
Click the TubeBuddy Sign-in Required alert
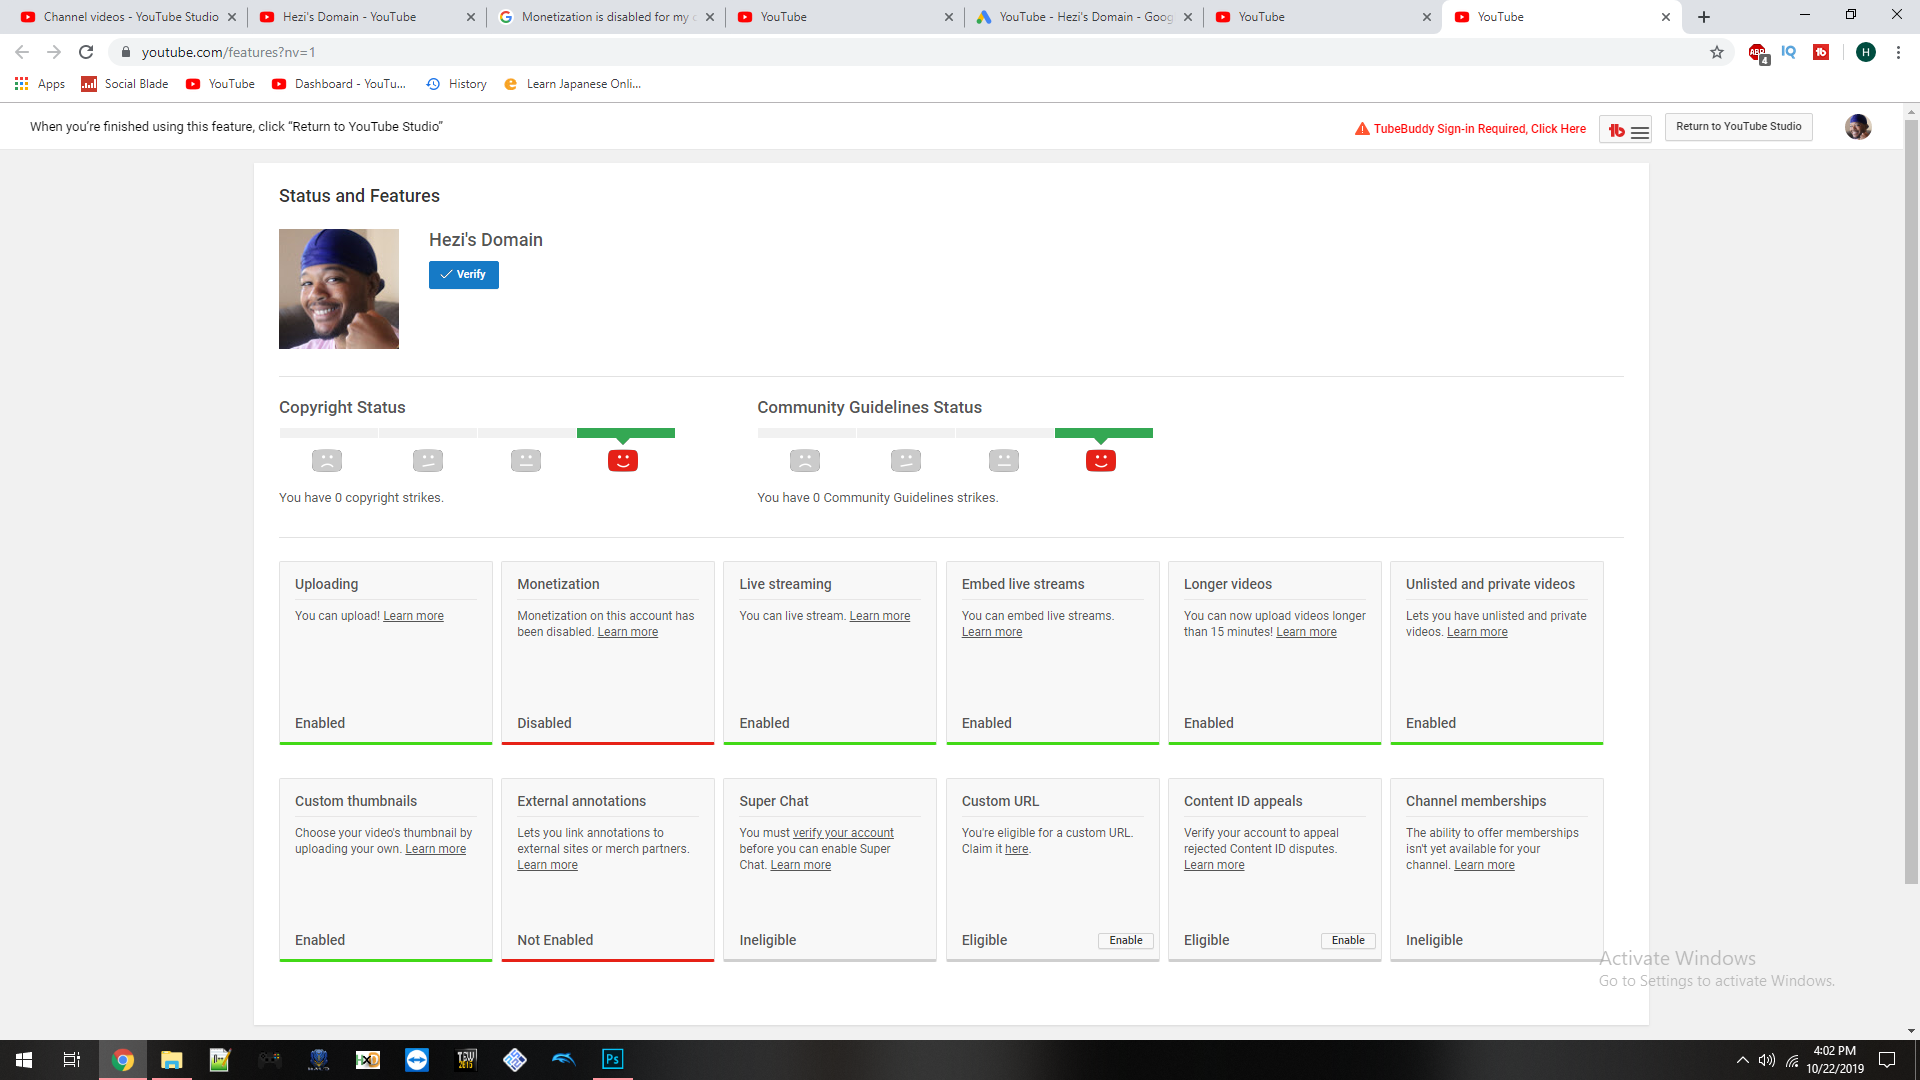point(1469,128)
